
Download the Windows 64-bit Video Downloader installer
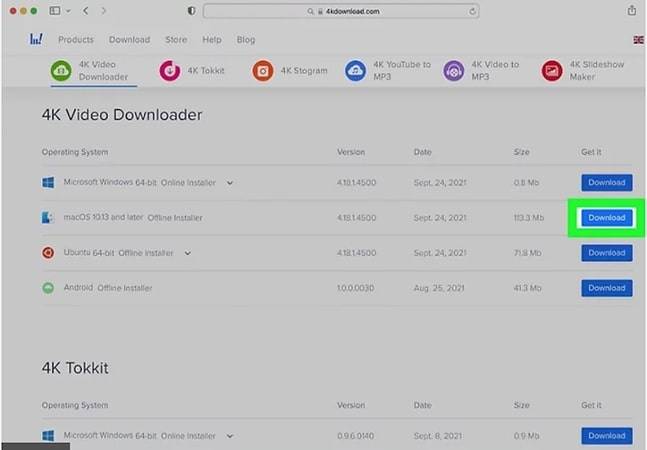pyautogui.click(x=607, y=182)
